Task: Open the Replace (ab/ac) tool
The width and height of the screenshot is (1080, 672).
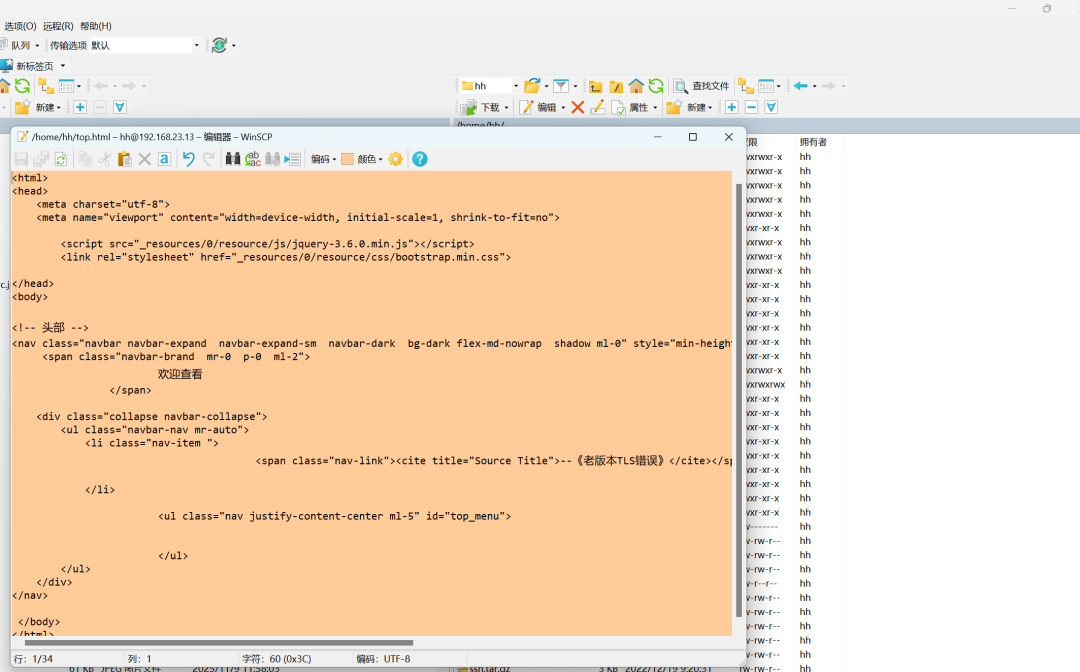Action: tap(253, 159)
